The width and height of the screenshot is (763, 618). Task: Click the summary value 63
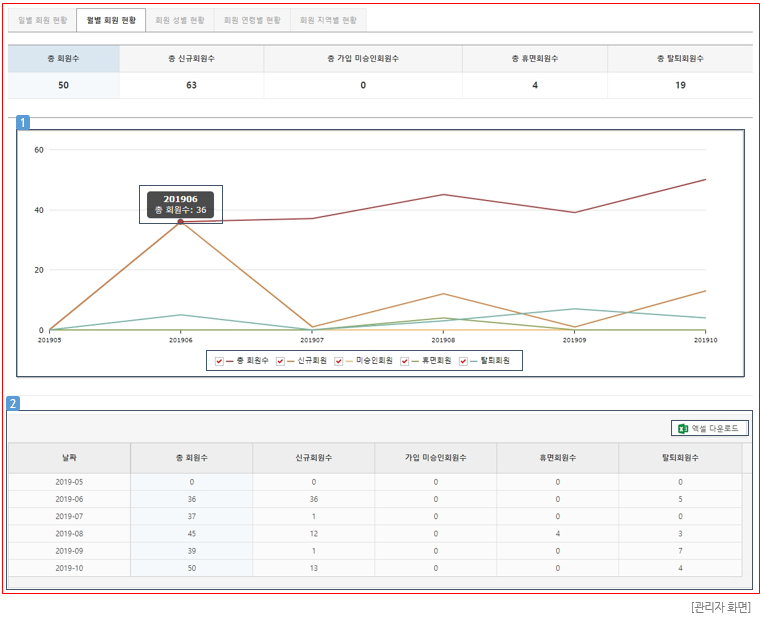[x=191, y=85]
